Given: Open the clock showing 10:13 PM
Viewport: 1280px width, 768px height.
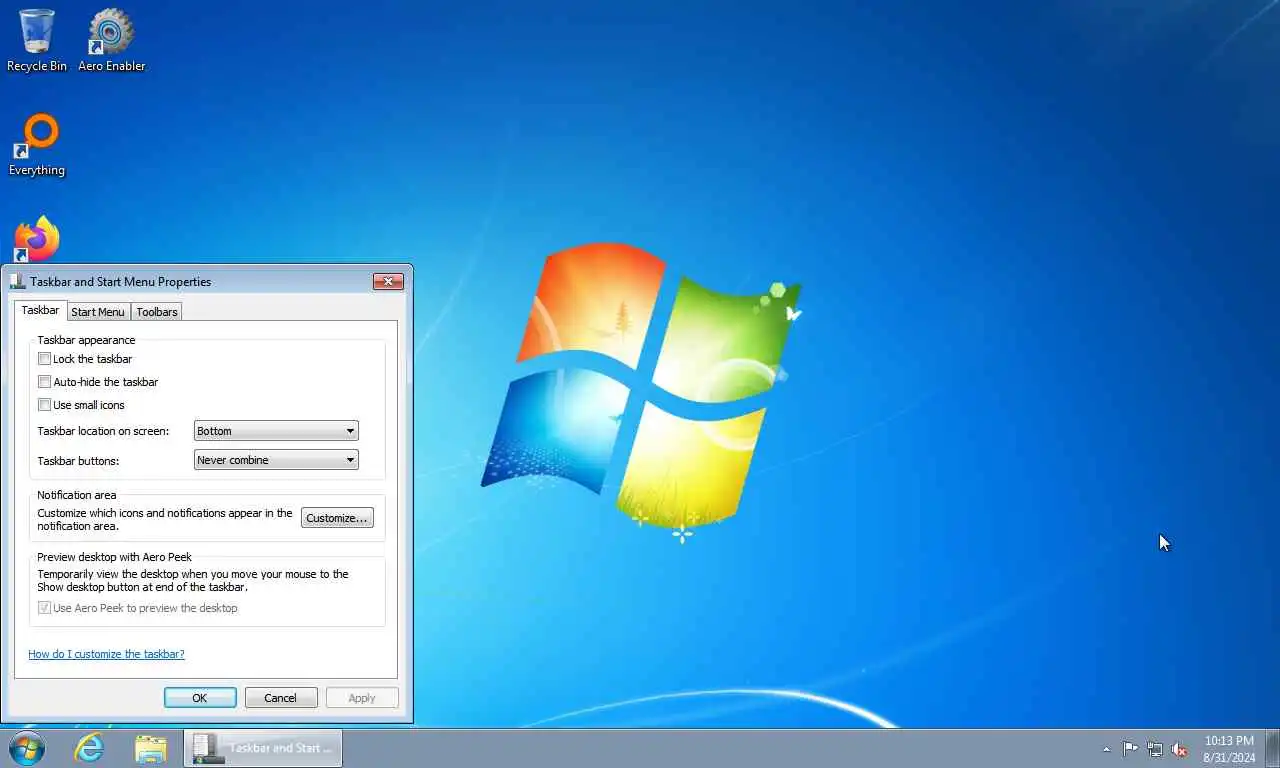Looking at the screenshot, I should (1229, 749).
